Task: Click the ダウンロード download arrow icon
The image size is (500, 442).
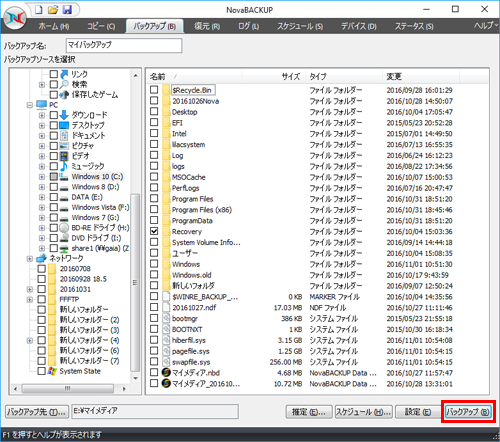Action: pos(64,115)
